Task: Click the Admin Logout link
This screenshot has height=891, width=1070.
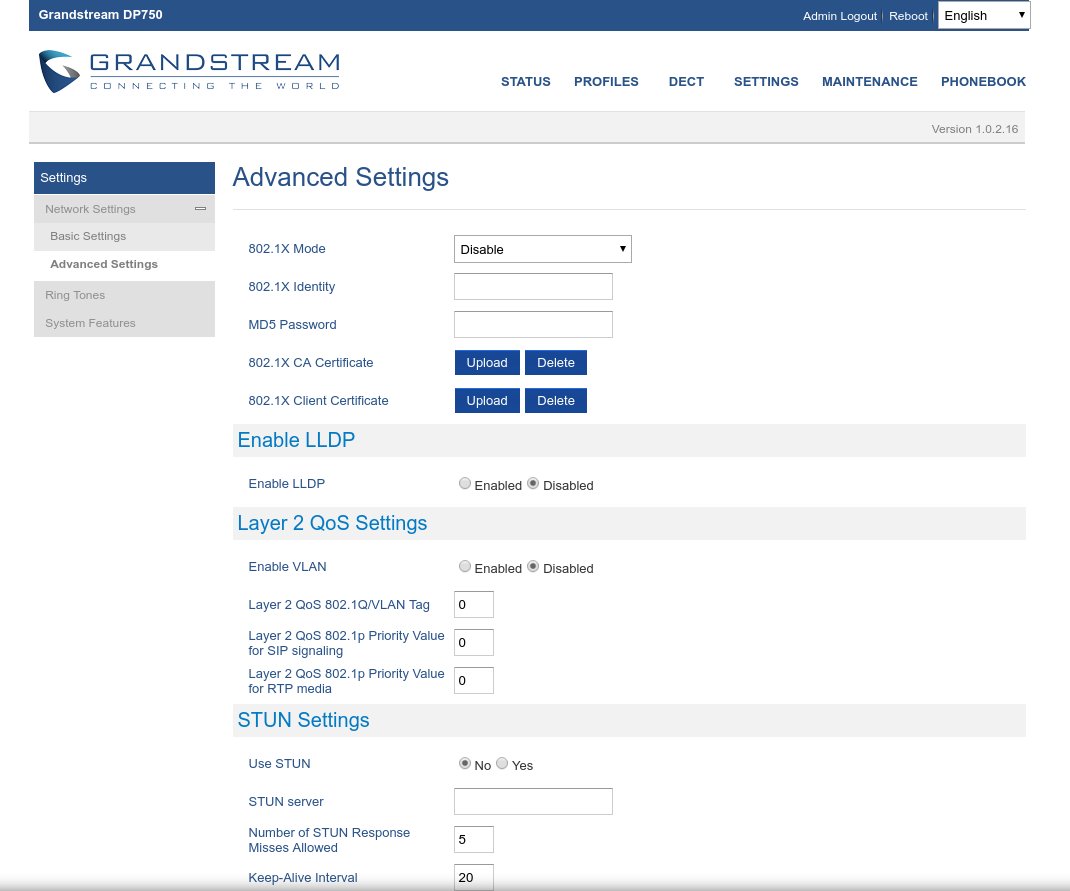Action: [839, 16]
